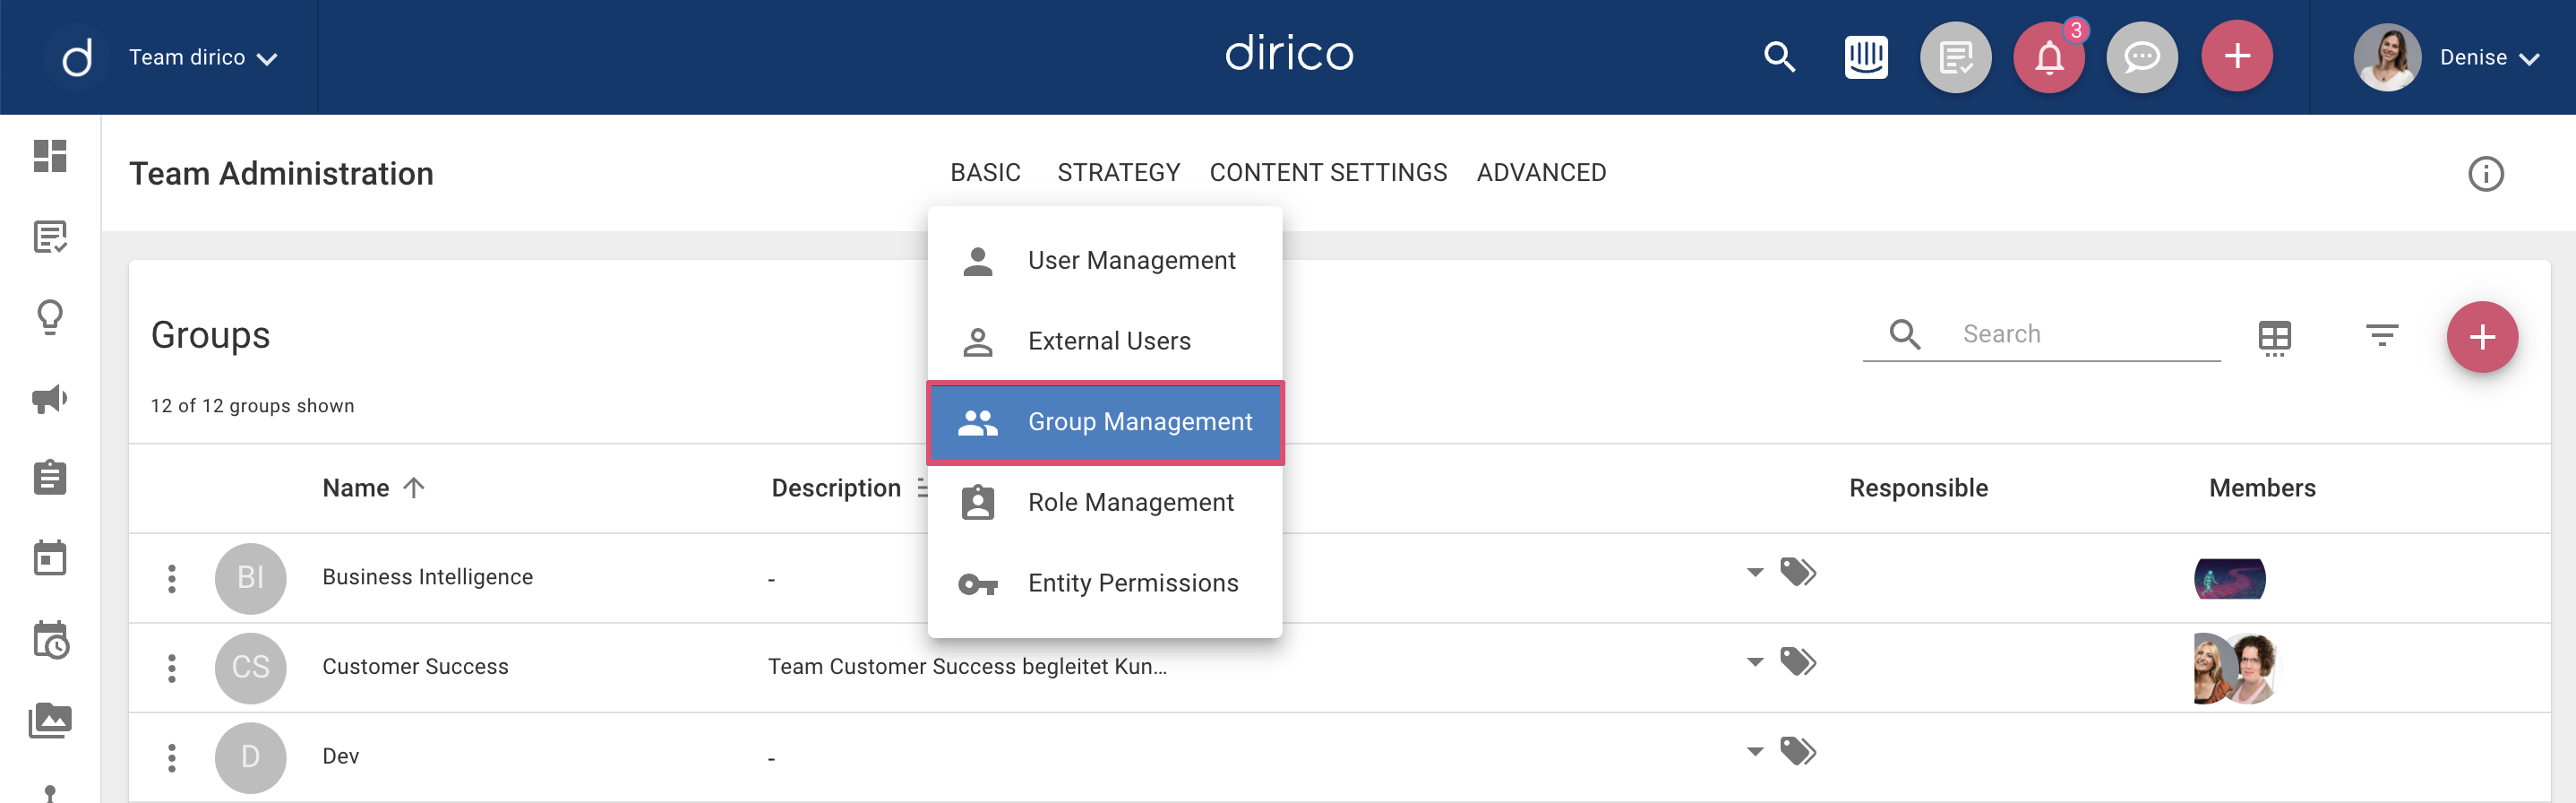Open the BASIC tab
Image resolution: width=2576 pixels, height=803 pixels.
click(x=985, y=173)
